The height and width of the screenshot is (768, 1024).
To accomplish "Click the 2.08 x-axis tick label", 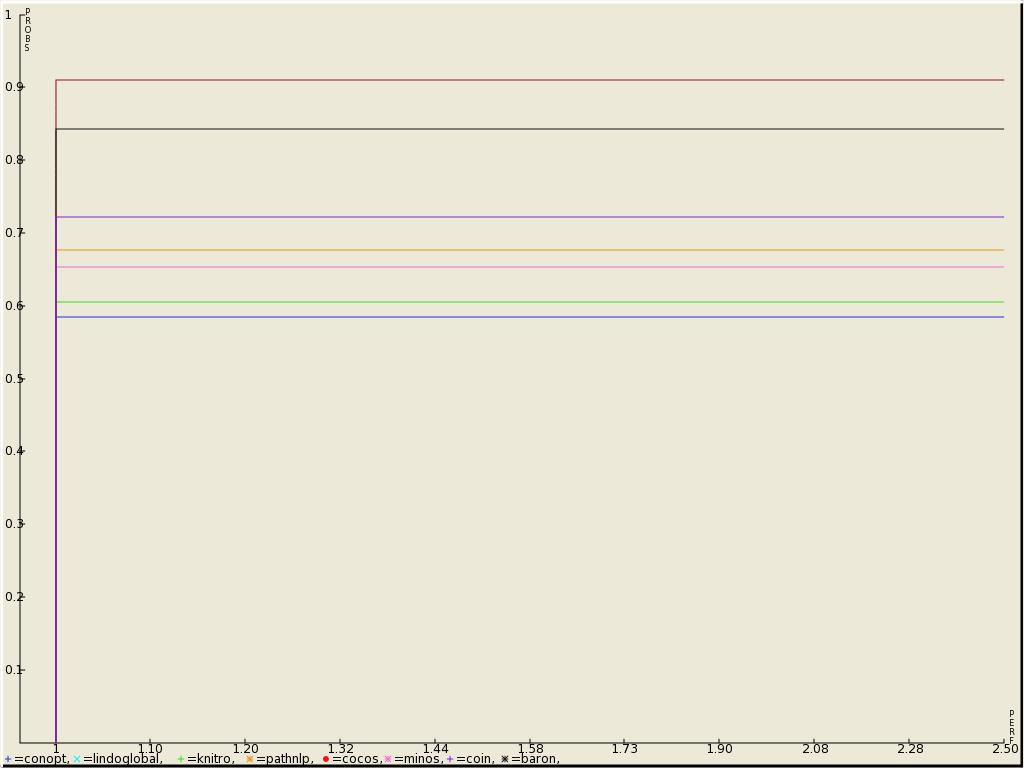I will (x=815, y=748).
